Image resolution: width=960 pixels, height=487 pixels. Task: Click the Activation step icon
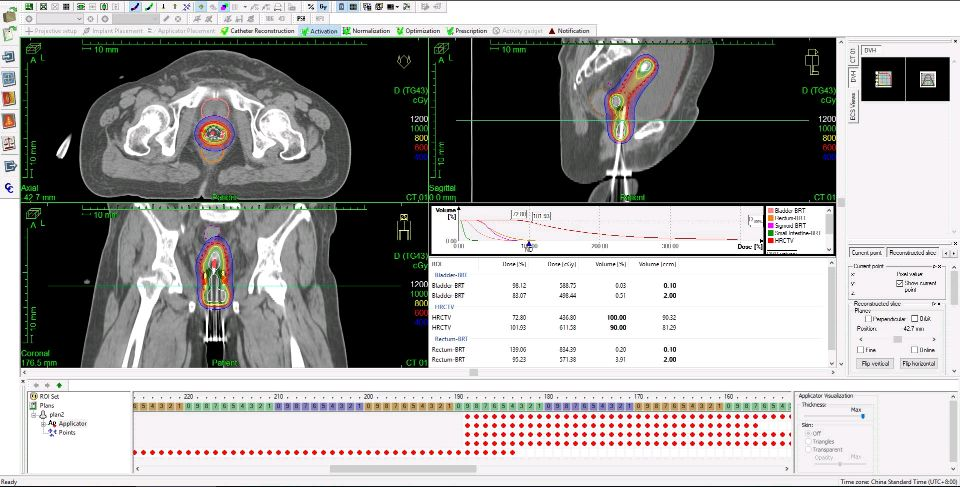(x=305, y=31)
